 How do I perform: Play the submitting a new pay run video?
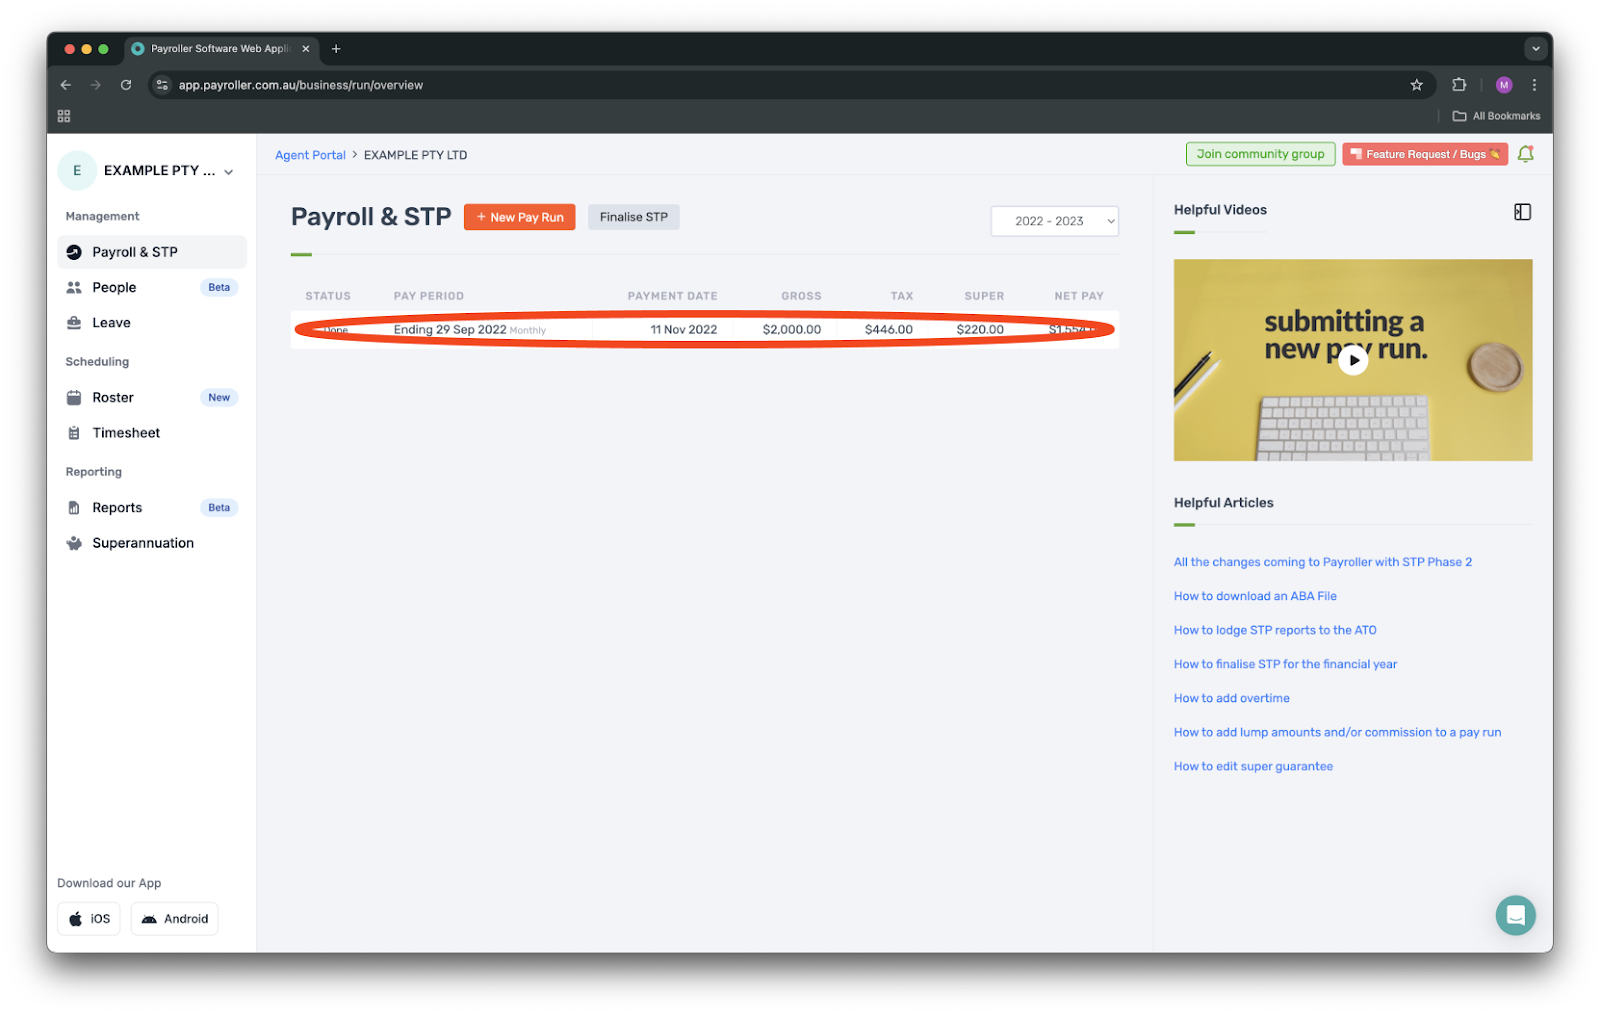pos(1353,360)
